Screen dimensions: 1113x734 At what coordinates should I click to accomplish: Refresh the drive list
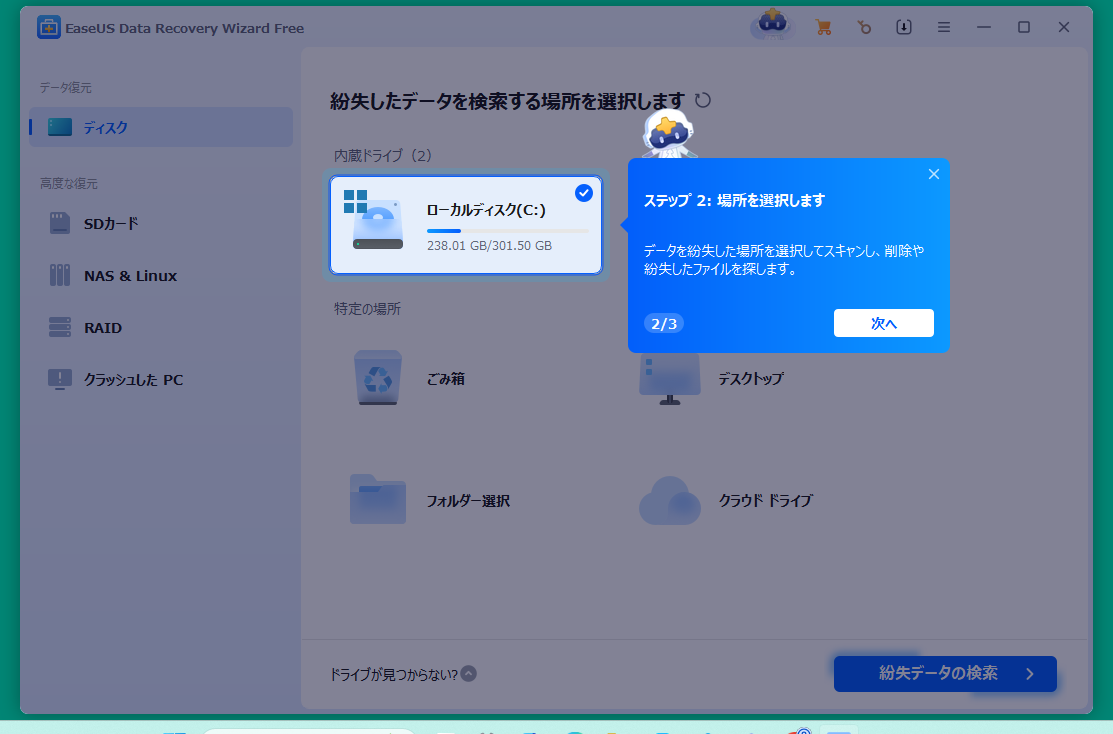coord(703,100)
